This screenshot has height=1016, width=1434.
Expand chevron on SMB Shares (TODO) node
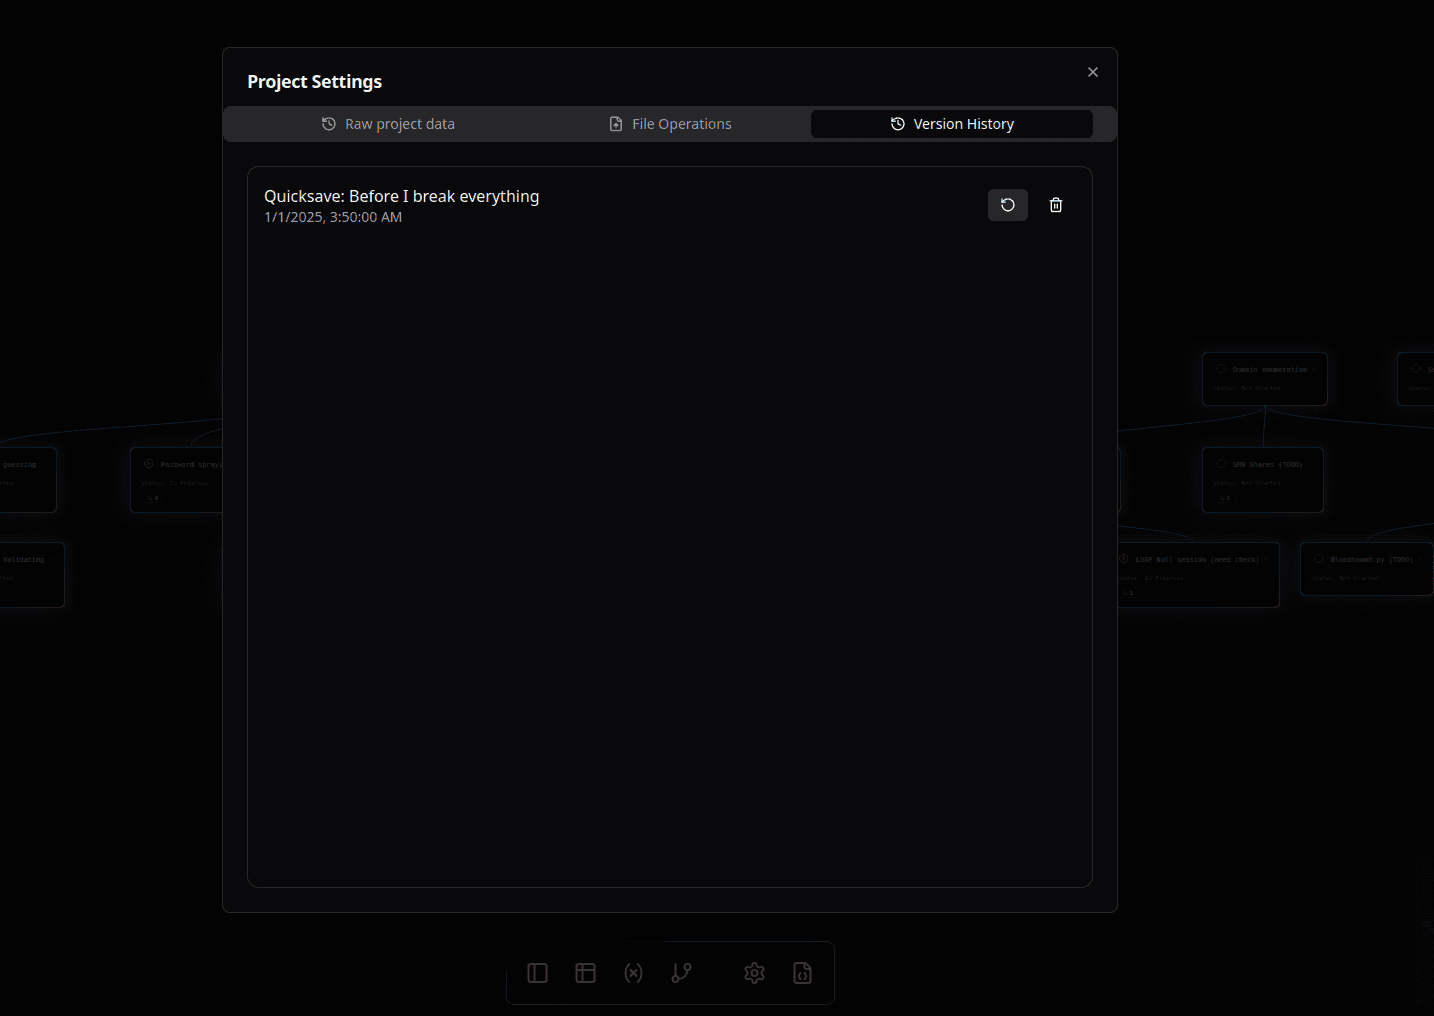1310,464
